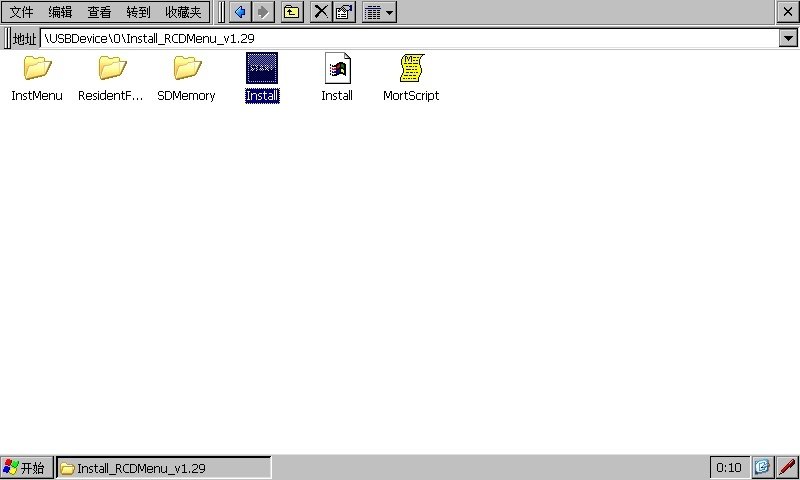Click the Forward navigation arrow
Image resolution: width=800 pixels, height=480 pixels.
[263, 12]
